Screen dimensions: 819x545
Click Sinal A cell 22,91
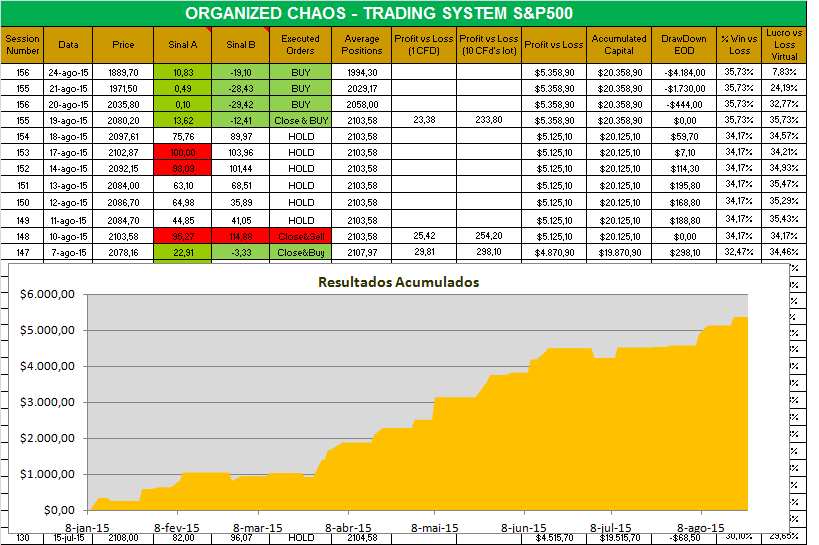point(183,252)
